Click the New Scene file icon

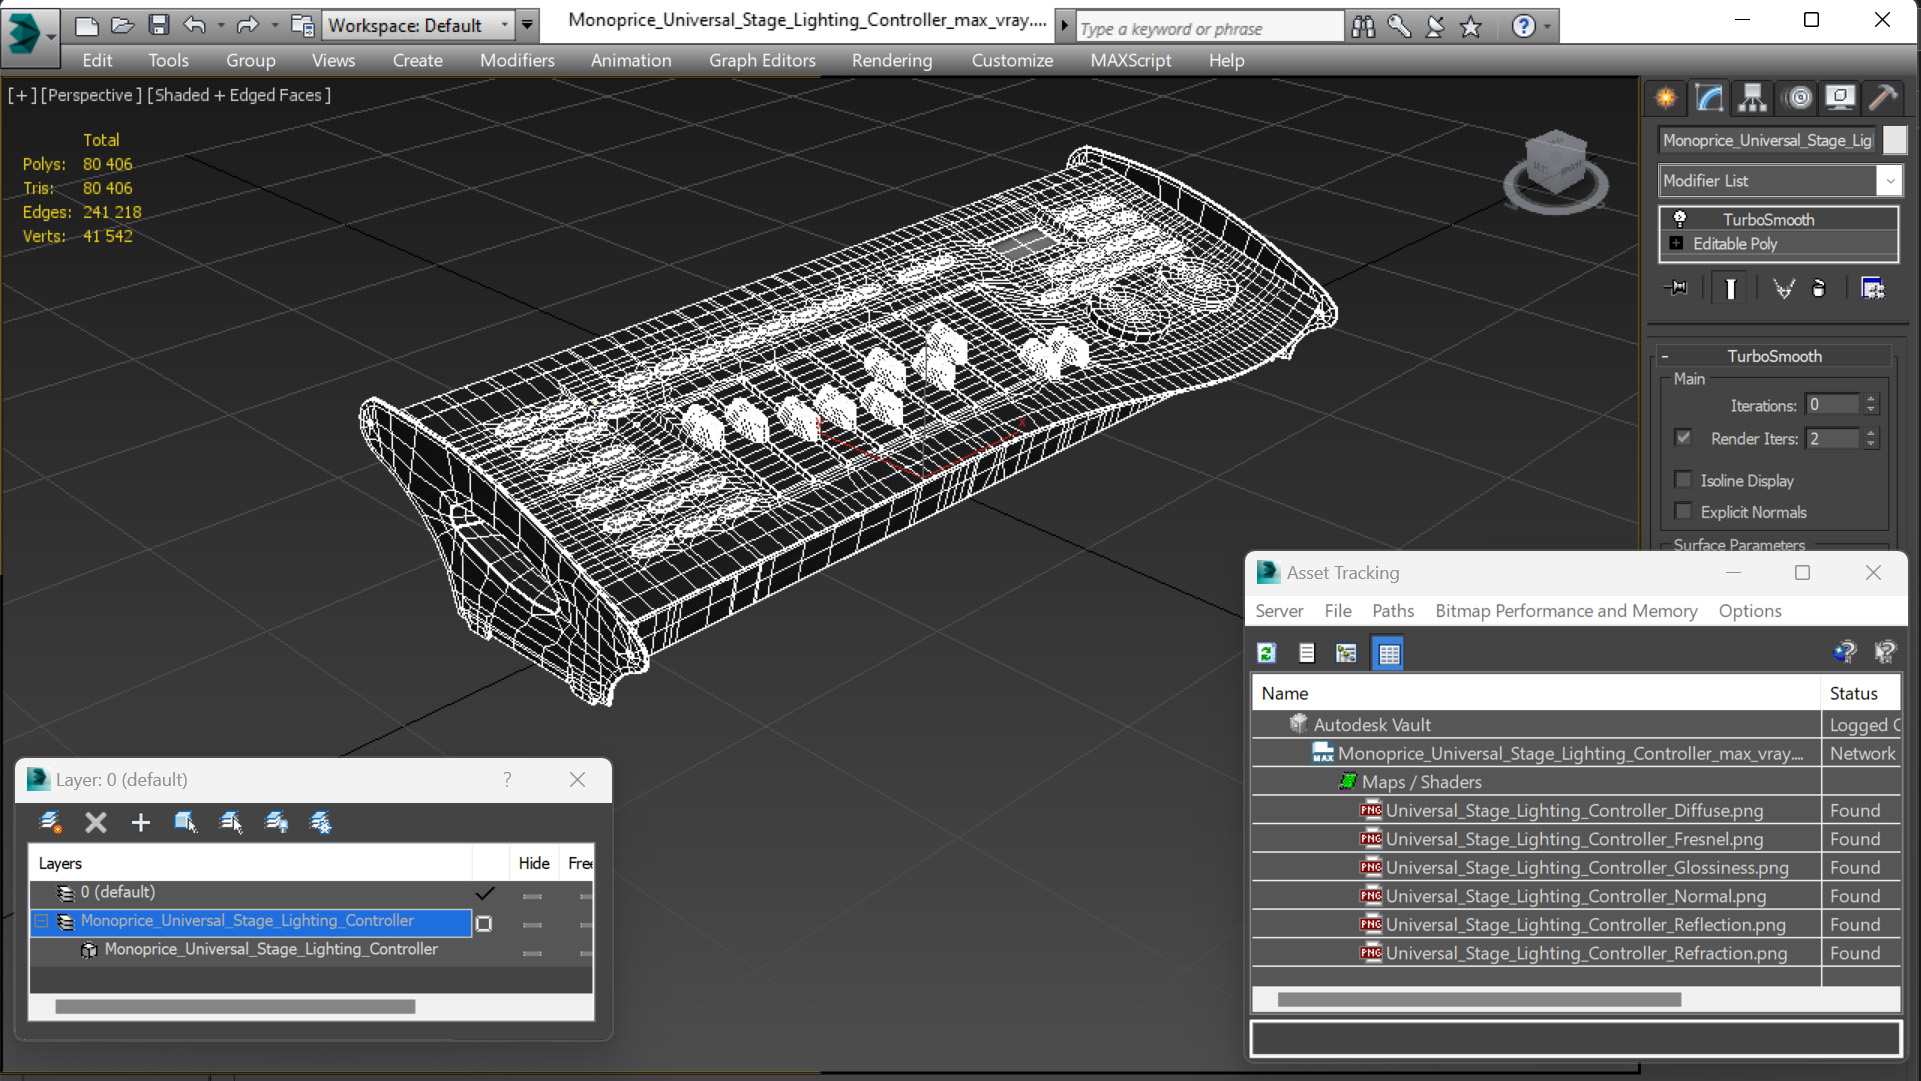pyautogui.click(x=86, y=25)
